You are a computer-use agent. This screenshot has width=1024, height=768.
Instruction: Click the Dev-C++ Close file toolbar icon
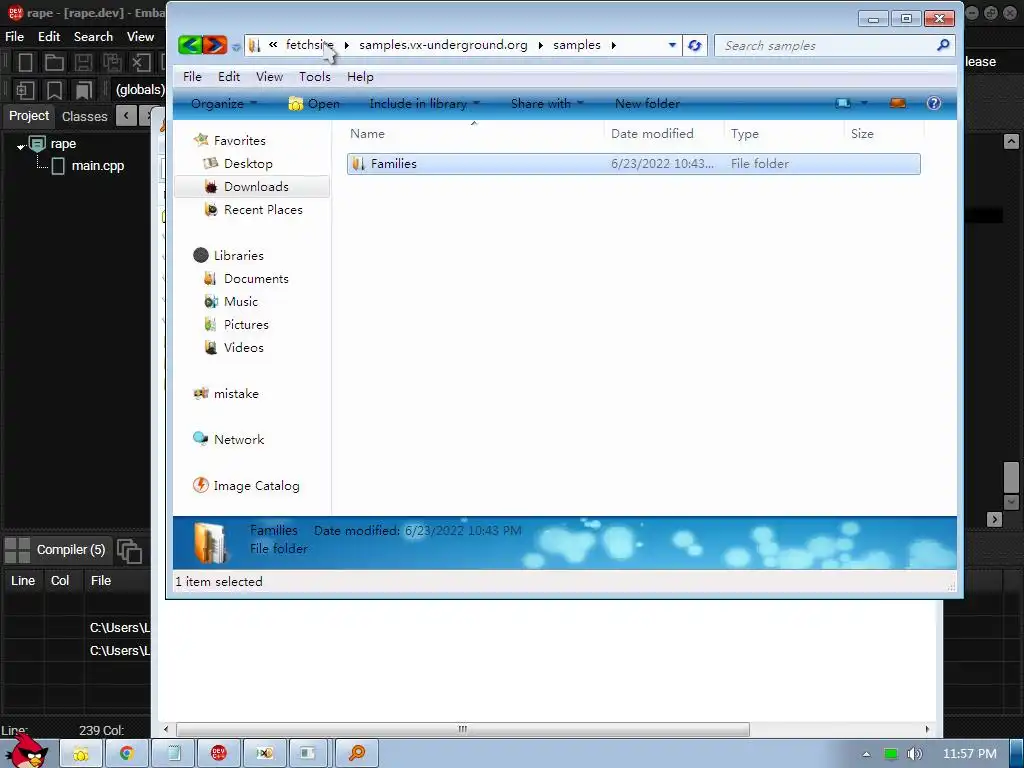(140, 63)
